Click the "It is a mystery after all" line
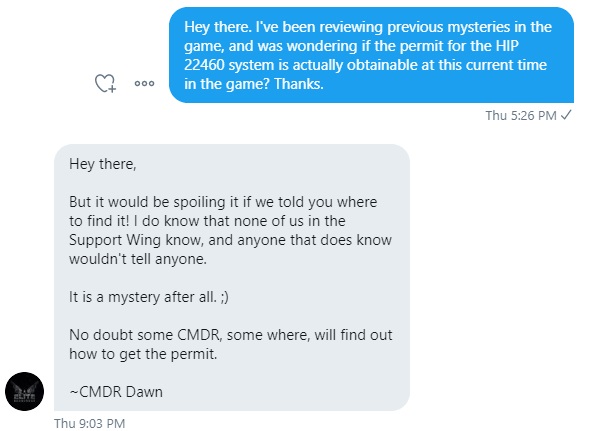This screenshot has height=431, width=589. pyautogui.click(x=149, y=297)
